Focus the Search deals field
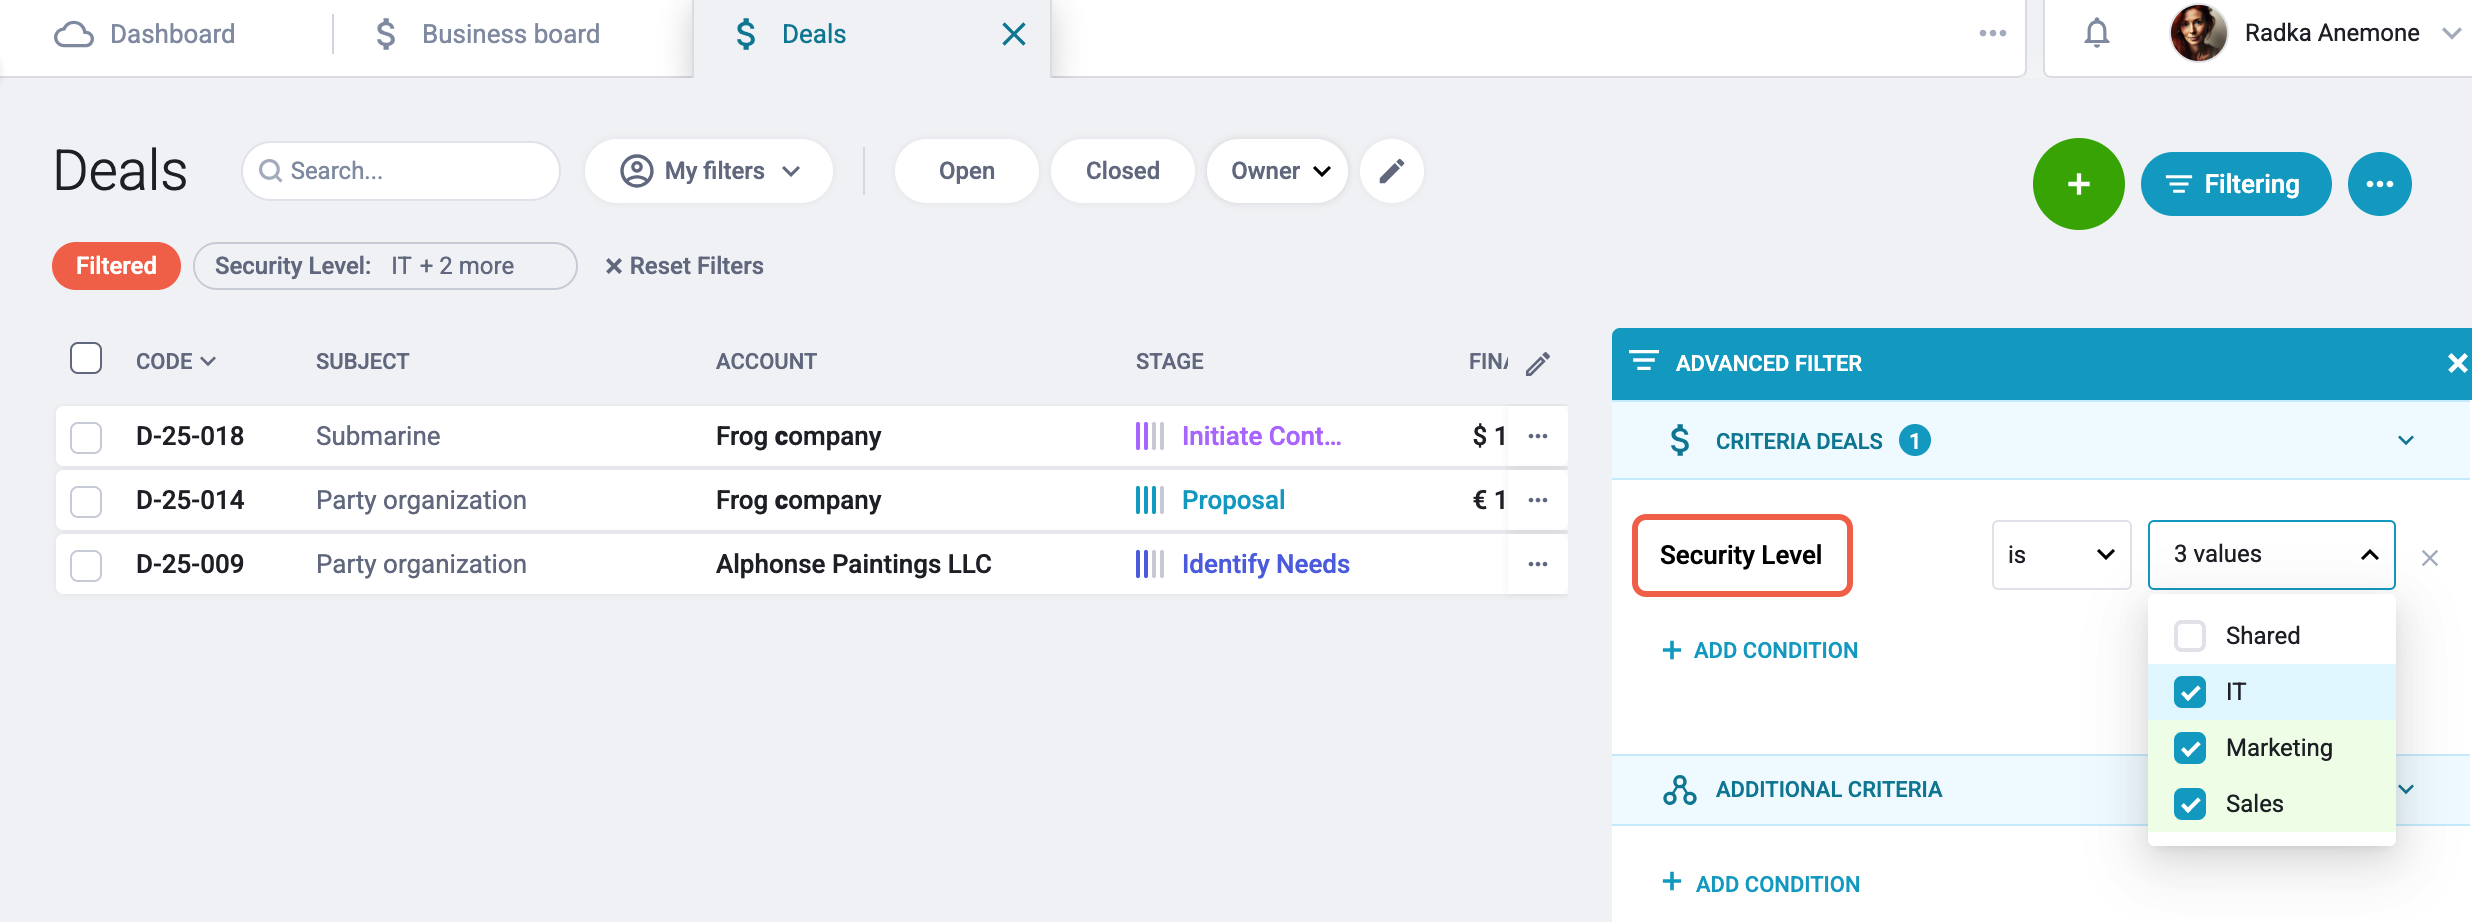 401,171
